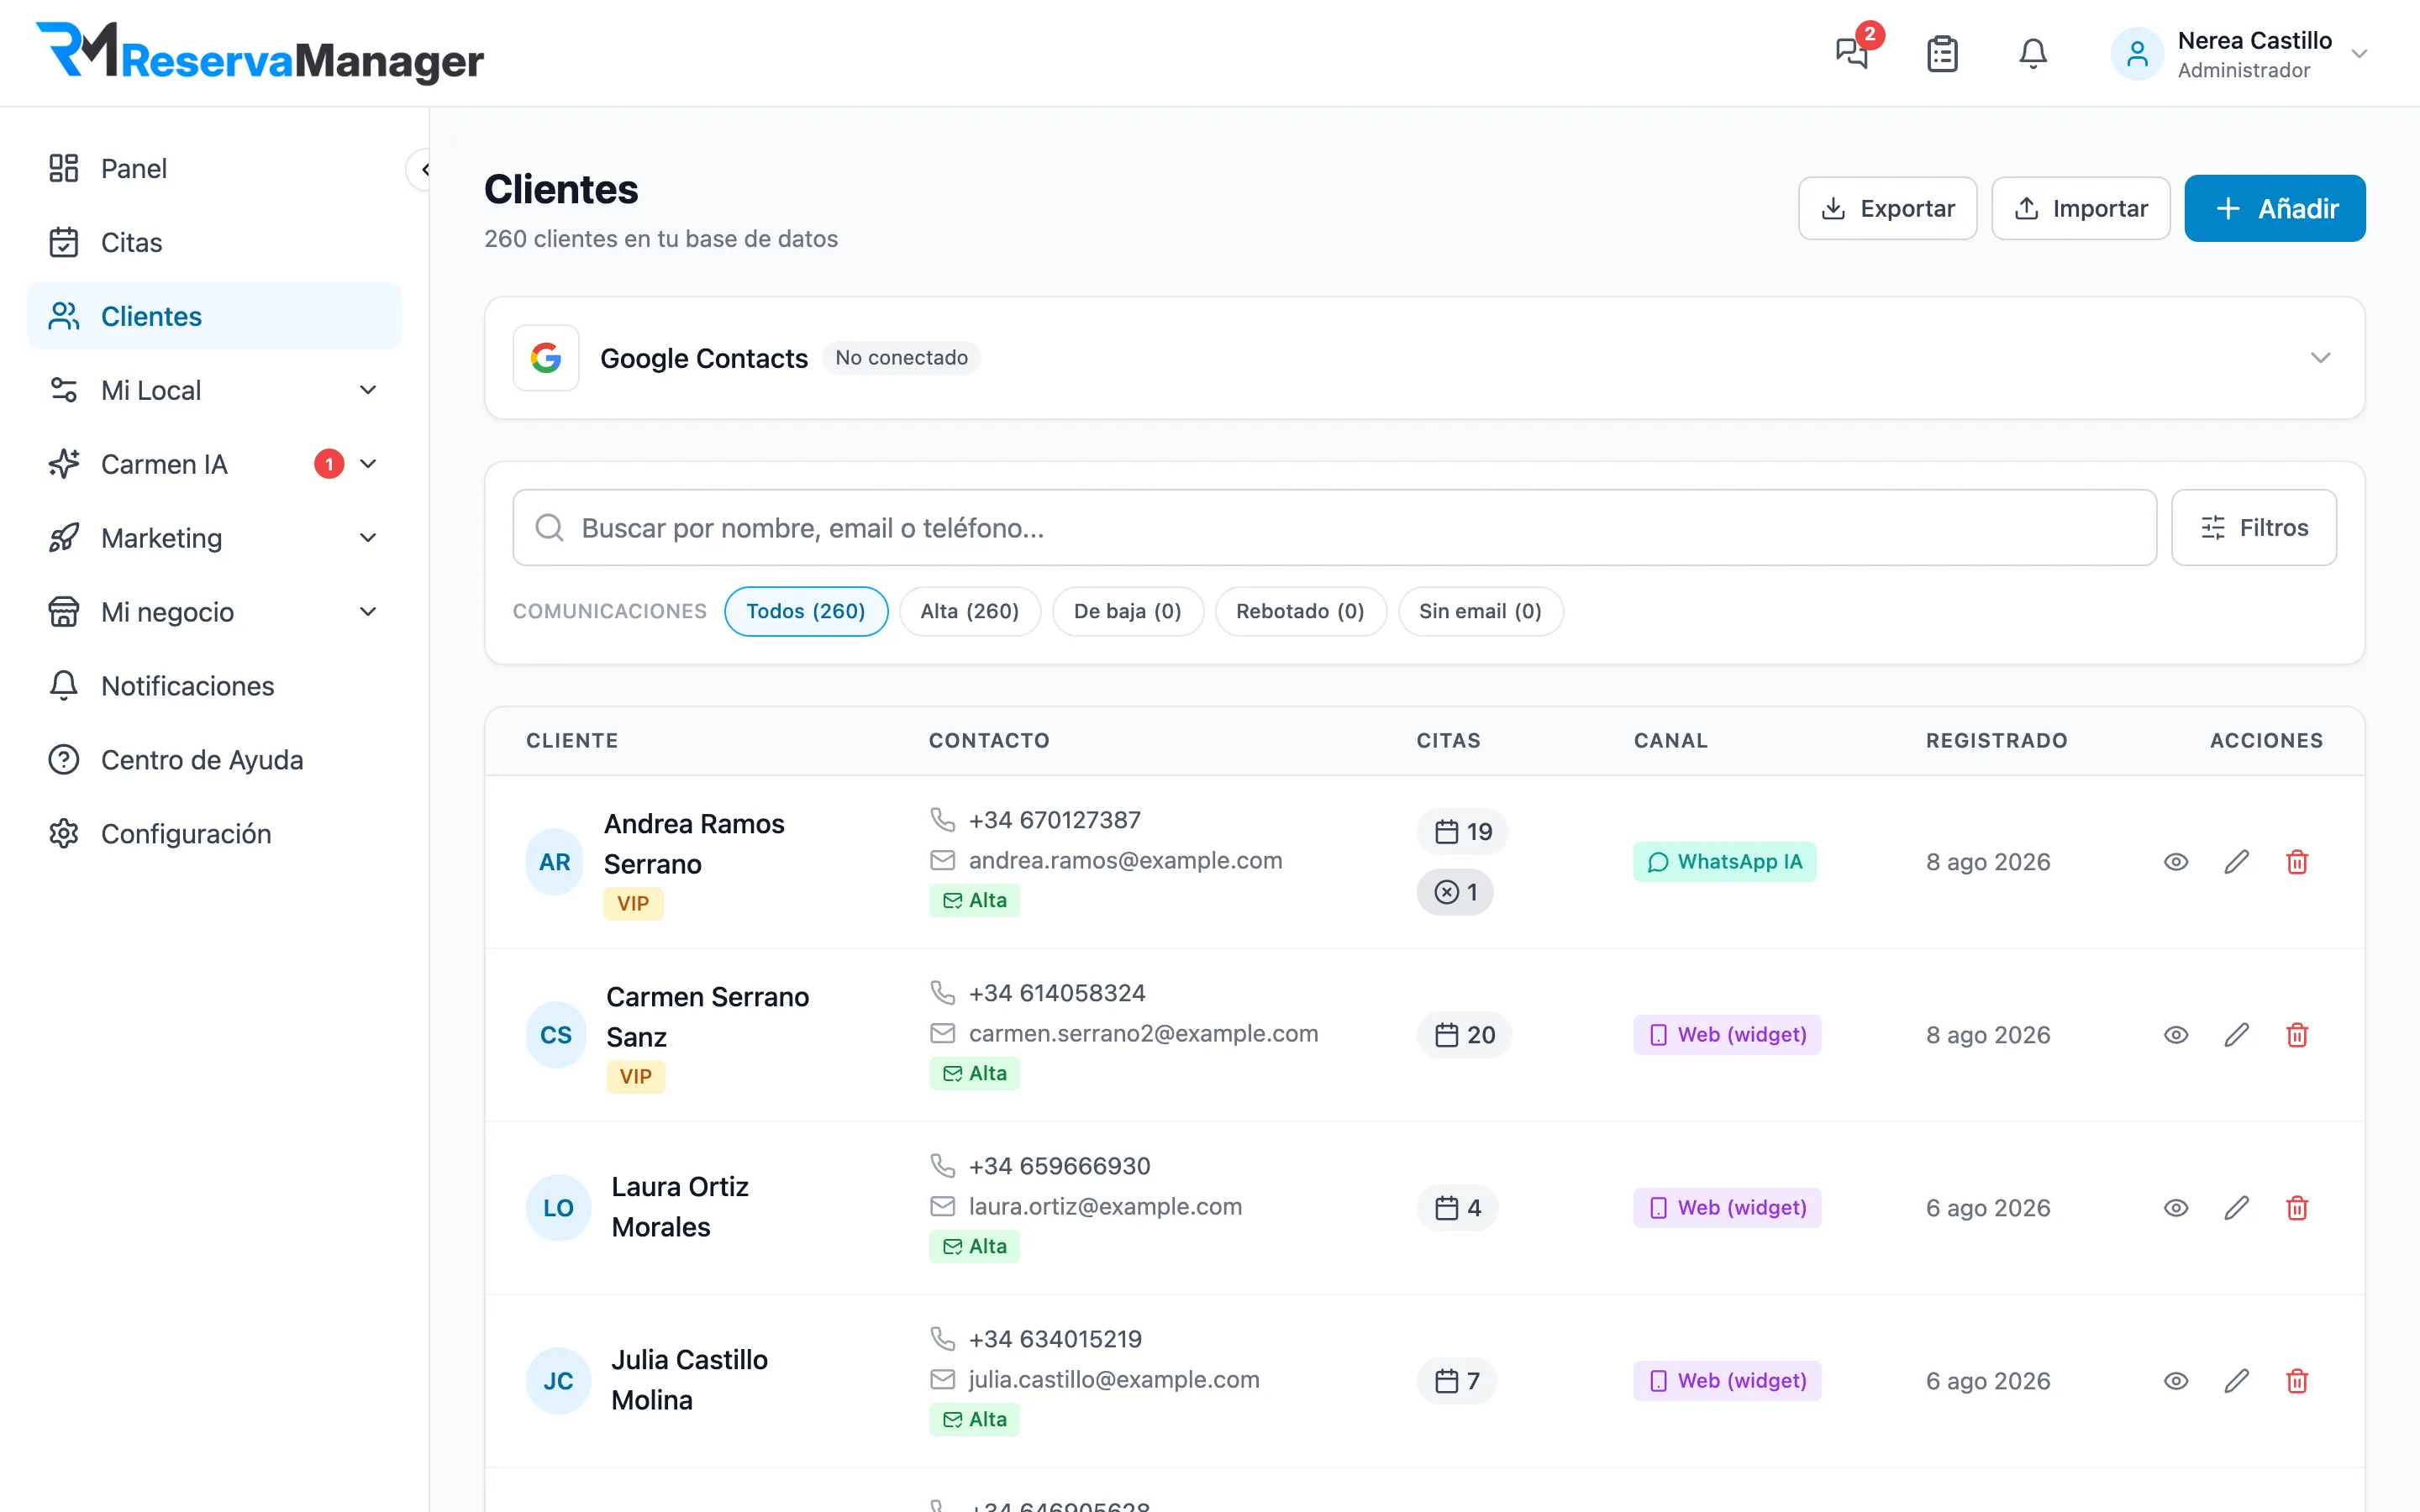Go to Panel in the sidebar
Viewport: 2420px width, 1512px height.
click(214, 168)
